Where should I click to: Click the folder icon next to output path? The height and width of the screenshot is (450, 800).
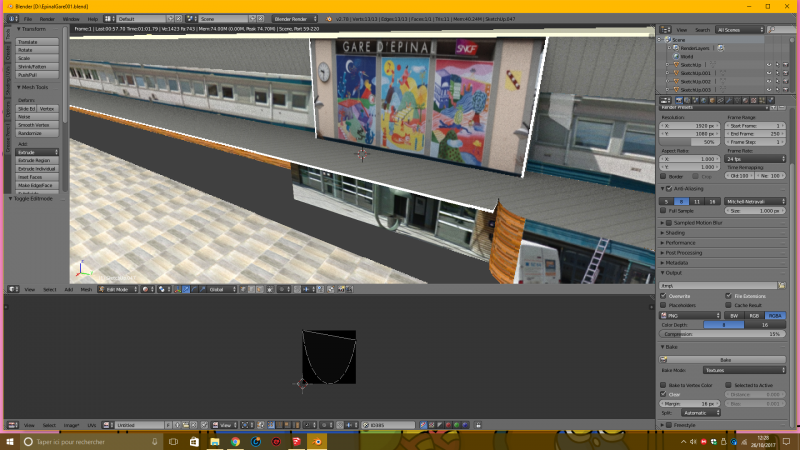tap(782, 286)
